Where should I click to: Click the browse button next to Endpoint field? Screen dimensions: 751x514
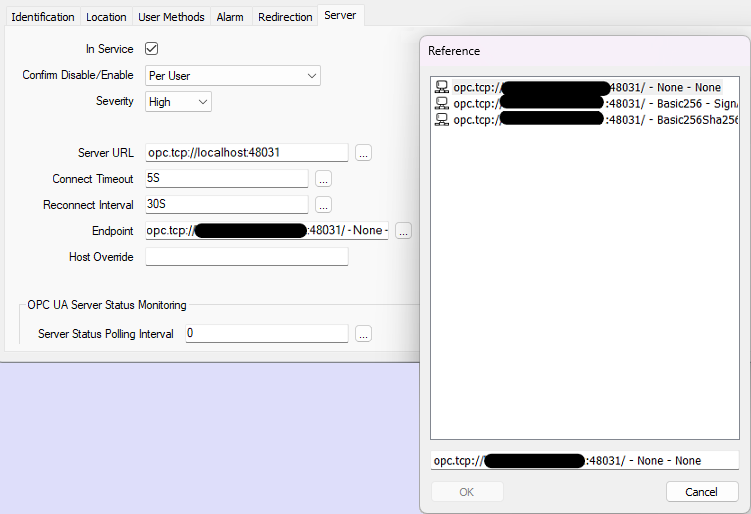click(x=403, y=231)
